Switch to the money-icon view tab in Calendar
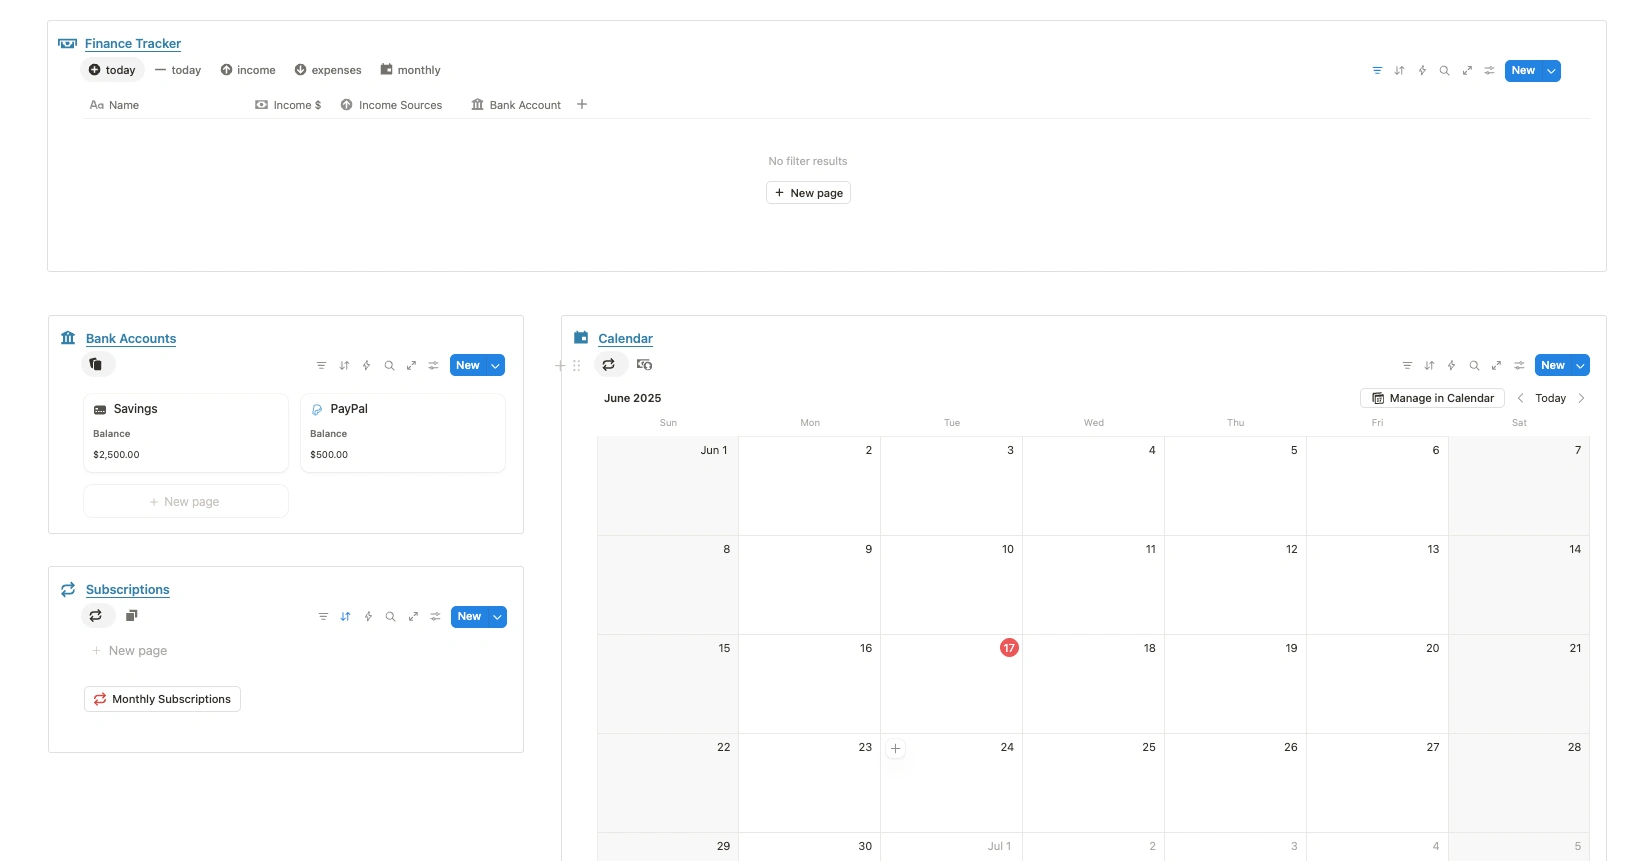The image size is (1637, 861). tap(644, 365)
